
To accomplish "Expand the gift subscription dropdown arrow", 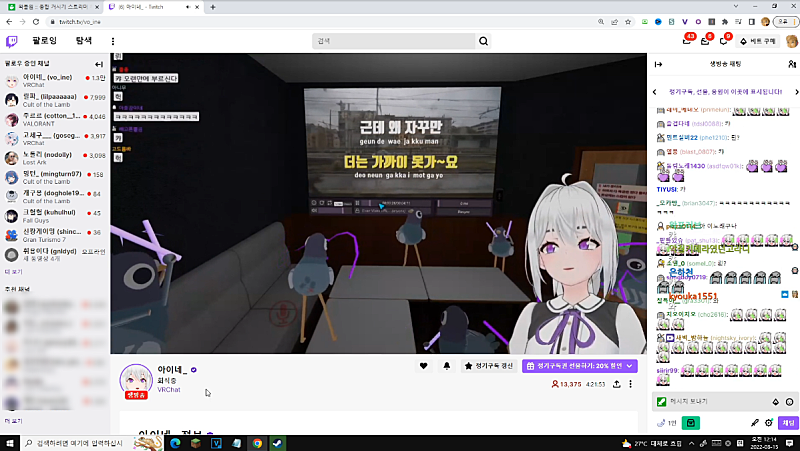I will pos(630,366).
